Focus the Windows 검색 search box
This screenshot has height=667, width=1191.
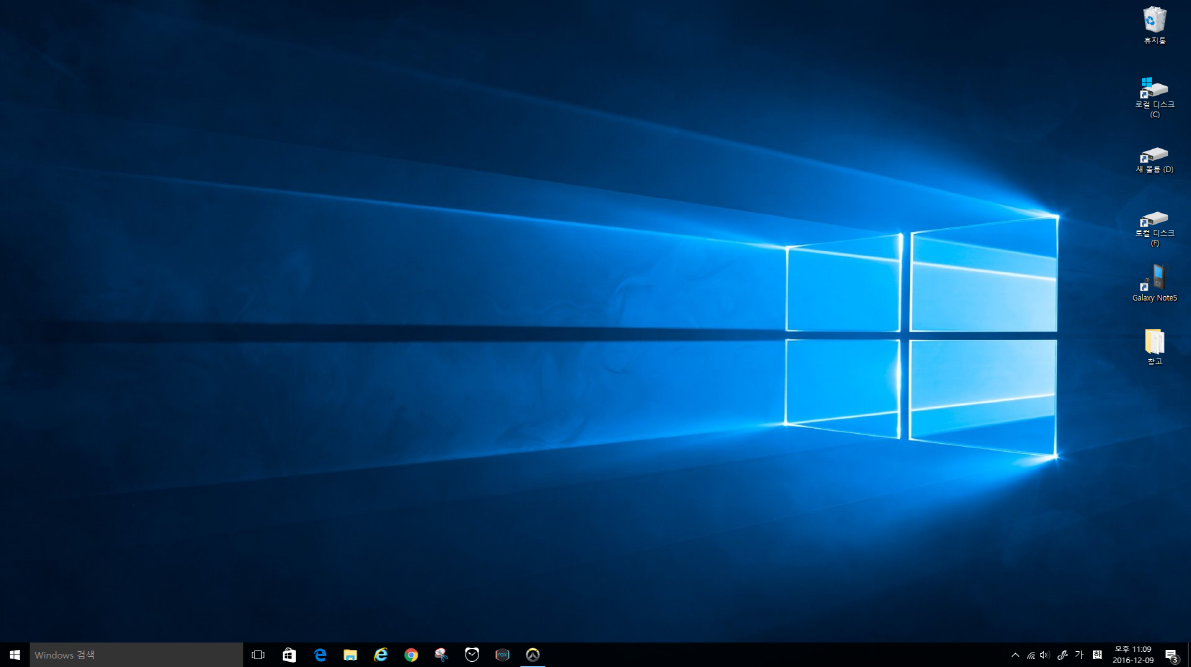pyautogui.click(x=136, y=655)
